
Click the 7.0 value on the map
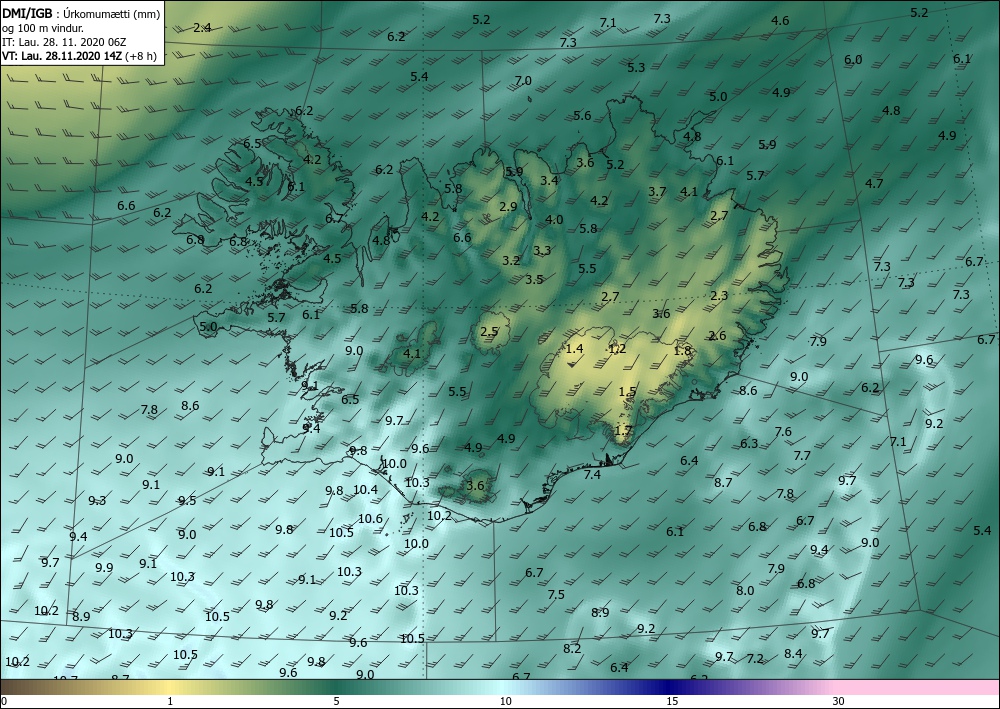click(523, 81)
